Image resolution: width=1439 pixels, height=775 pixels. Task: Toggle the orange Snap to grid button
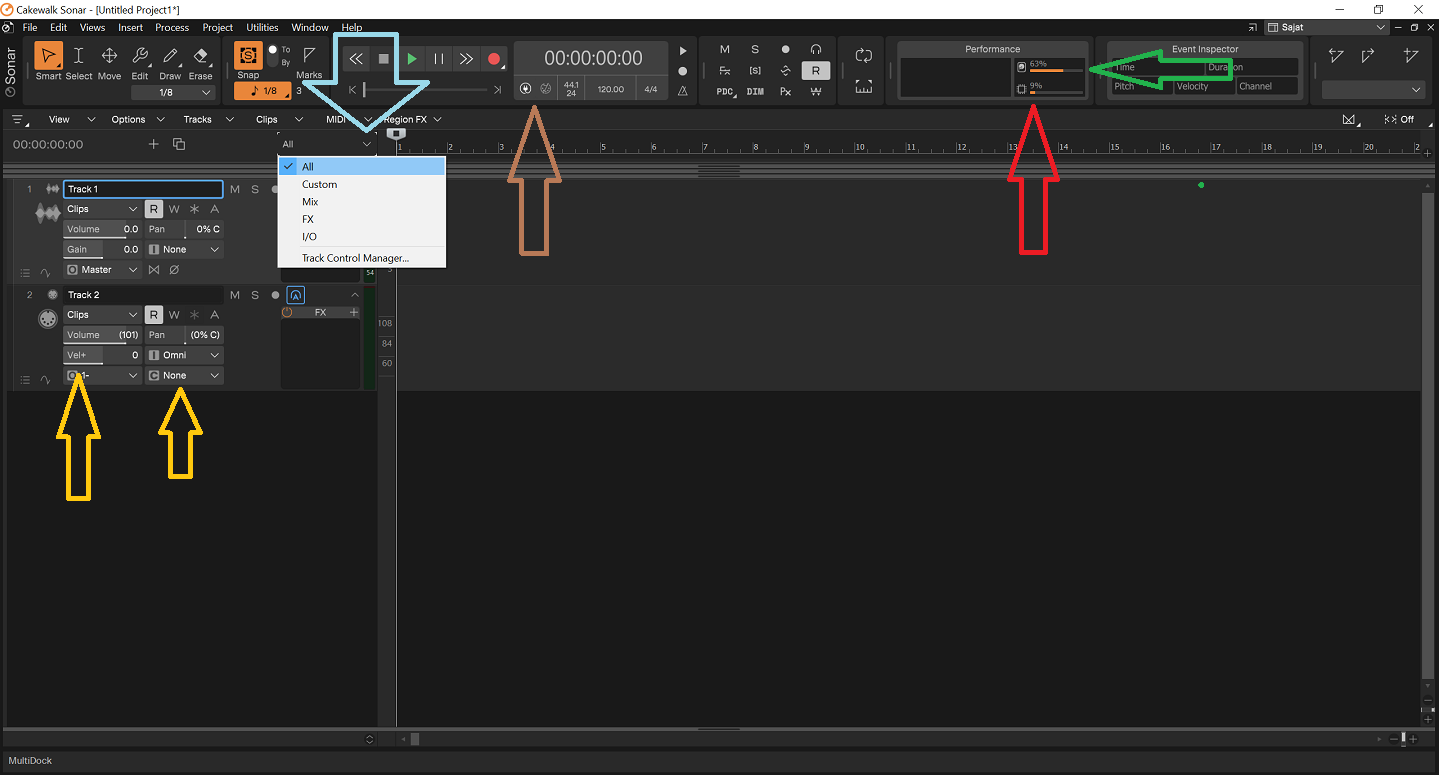pos(248,56)
